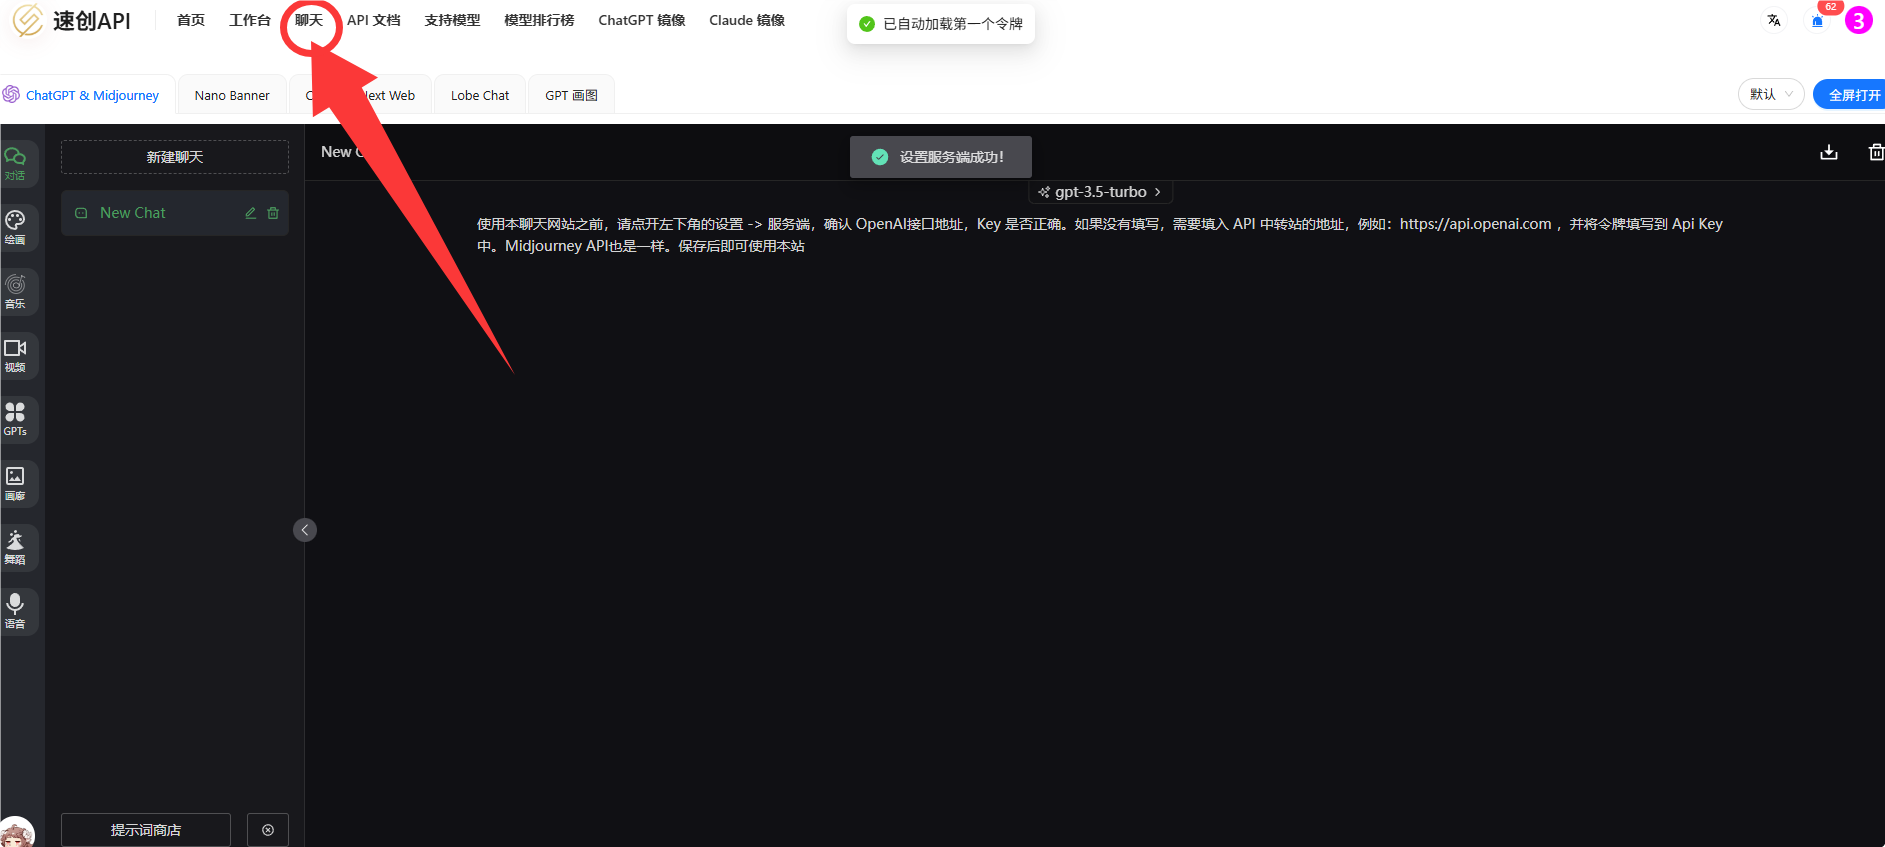This screenshot has width=1885, height=847.
Task: Click the 速创API logo
Action: coord(71,20)
